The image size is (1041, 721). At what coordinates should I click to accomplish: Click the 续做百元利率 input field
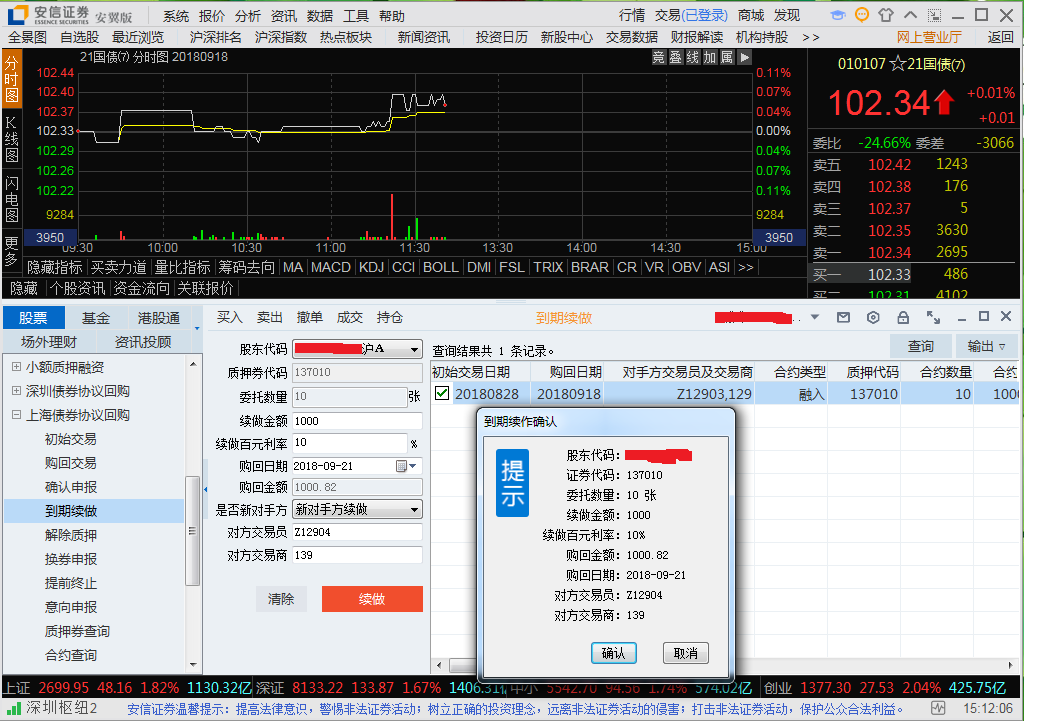(x=350, y=443)
